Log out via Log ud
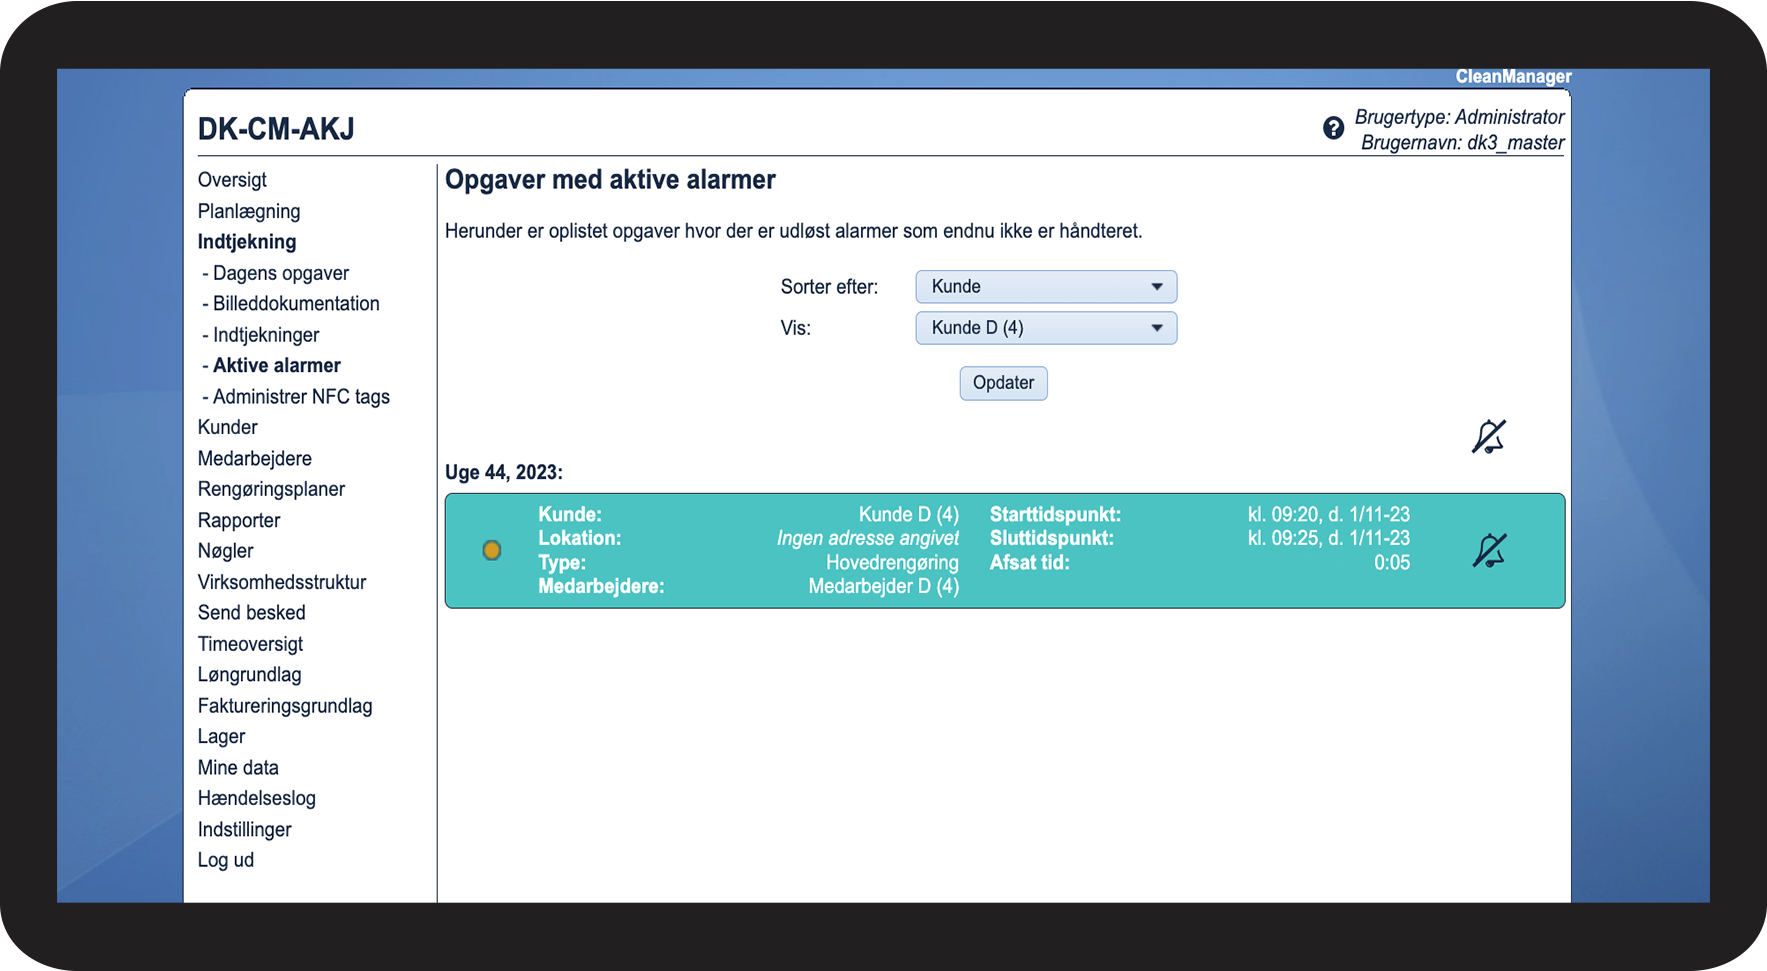 (x=226, y=860)
